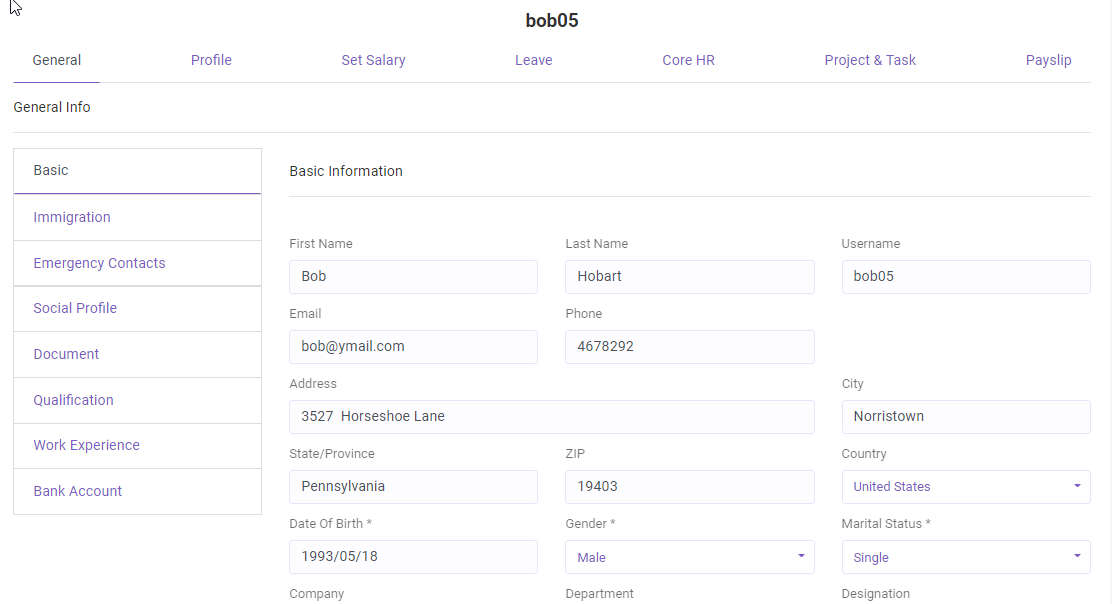
Task: Open the Leave tab
Action: click(533, 60)
